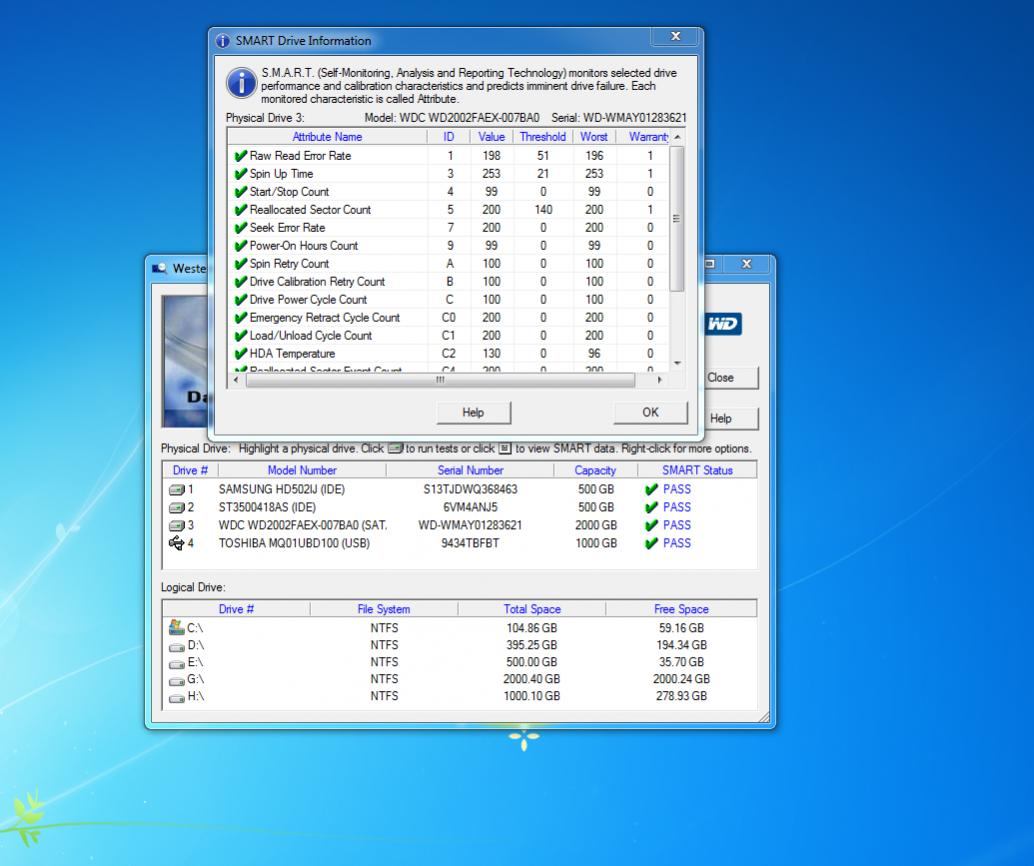
Task: Click the resize grip of Western Digital window
Action: click(x=764, y=717)
